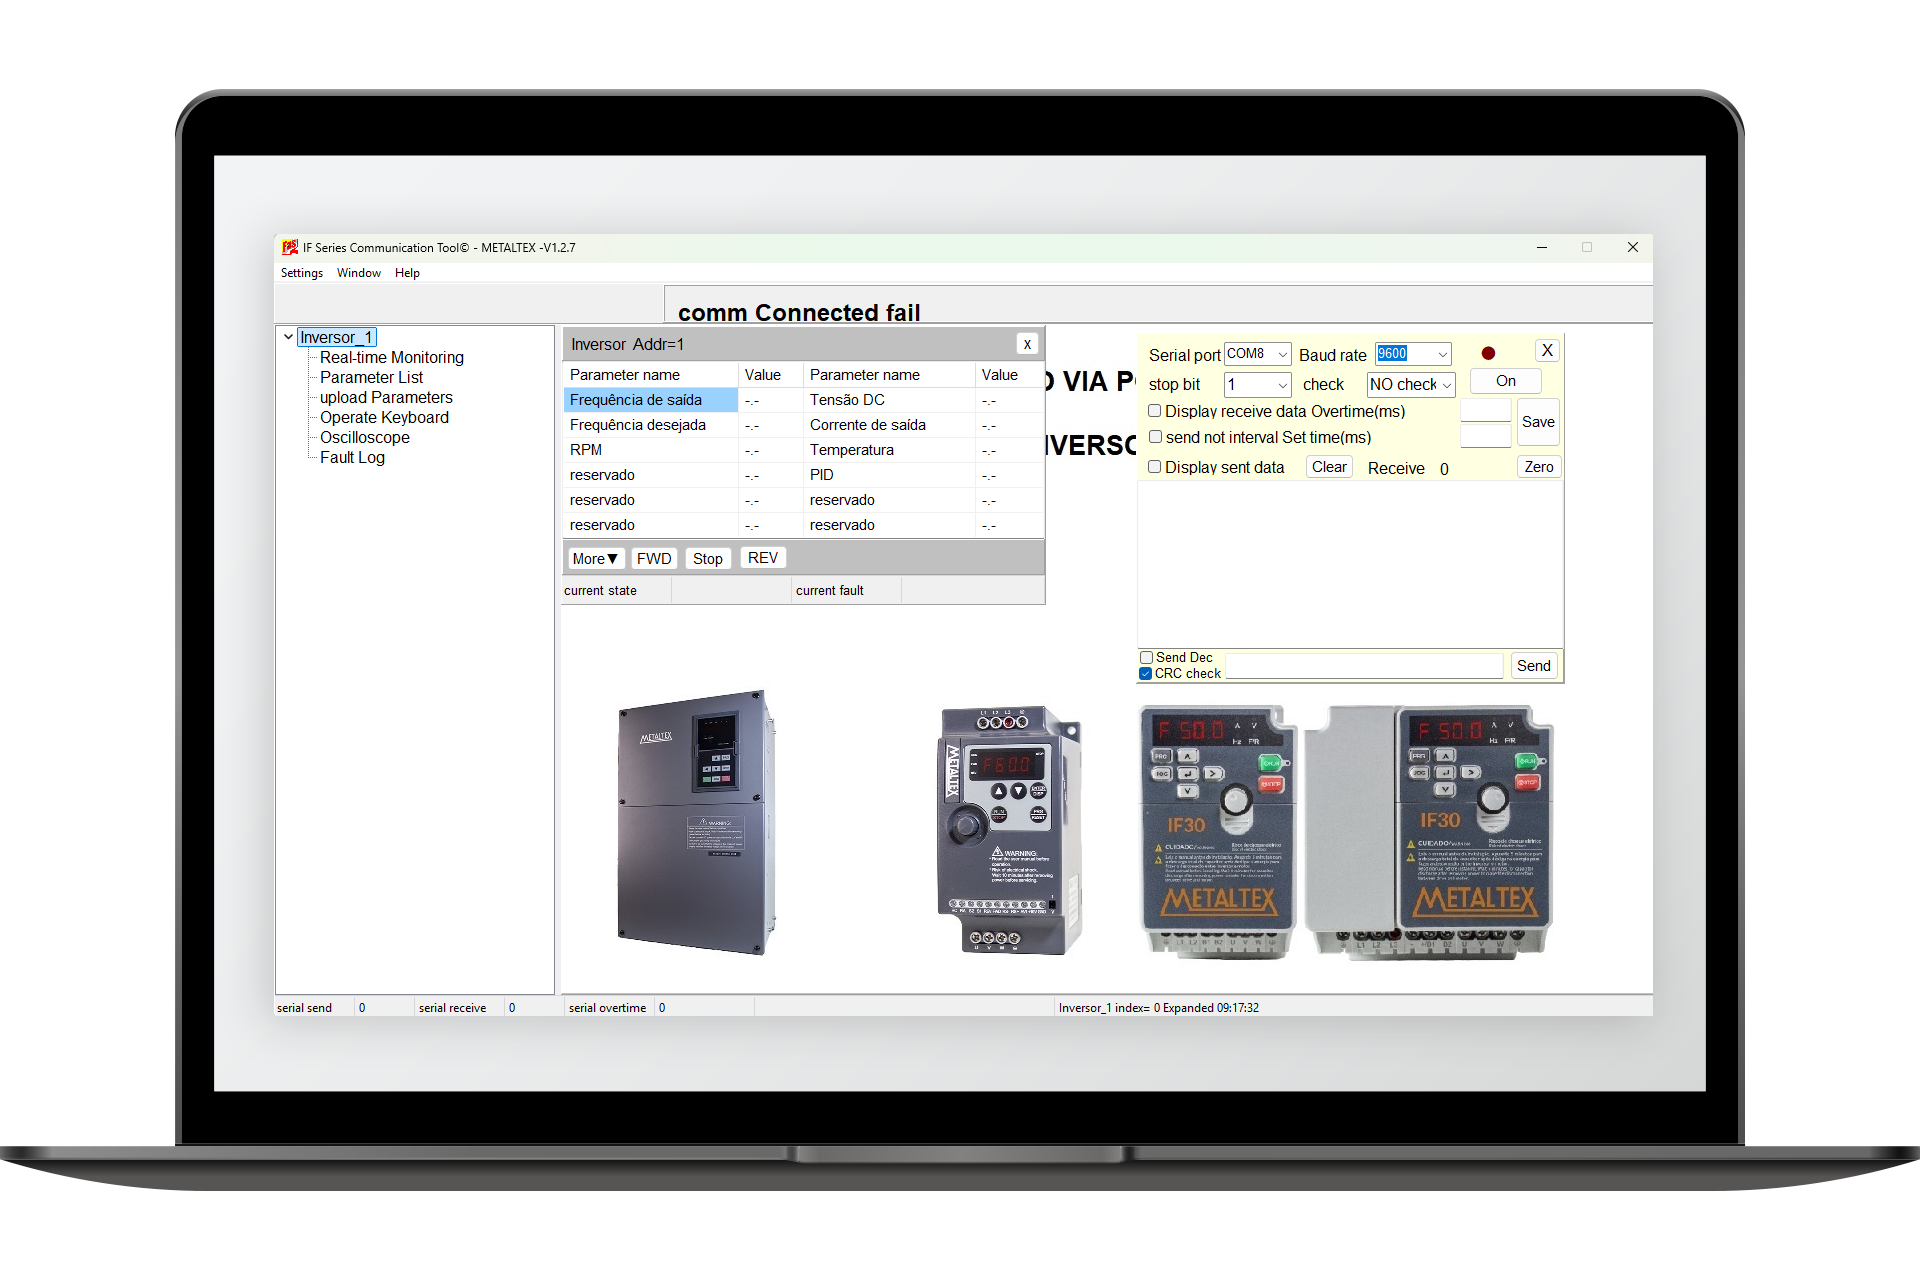Select upload Parameters tree item
The width and height of the screenshot is (1920, 1280).
click(x=386, y=397)
